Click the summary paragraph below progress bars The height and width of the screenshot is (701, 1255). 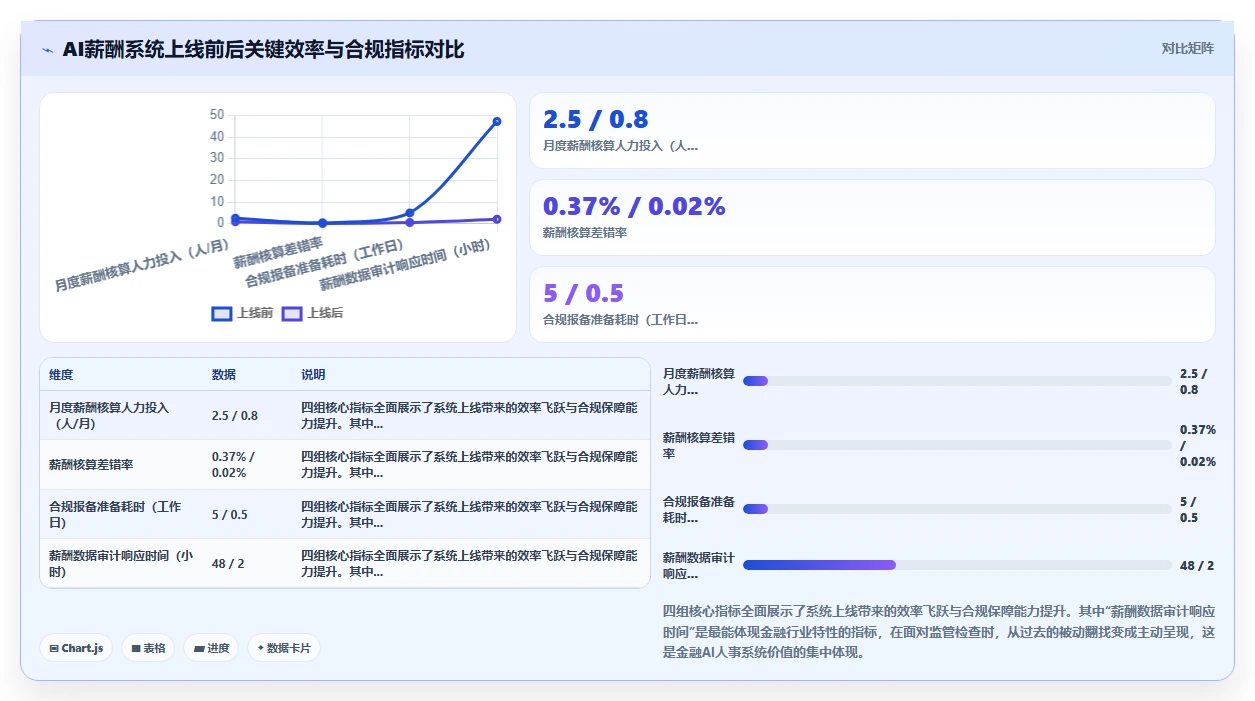tap(941, 632)
